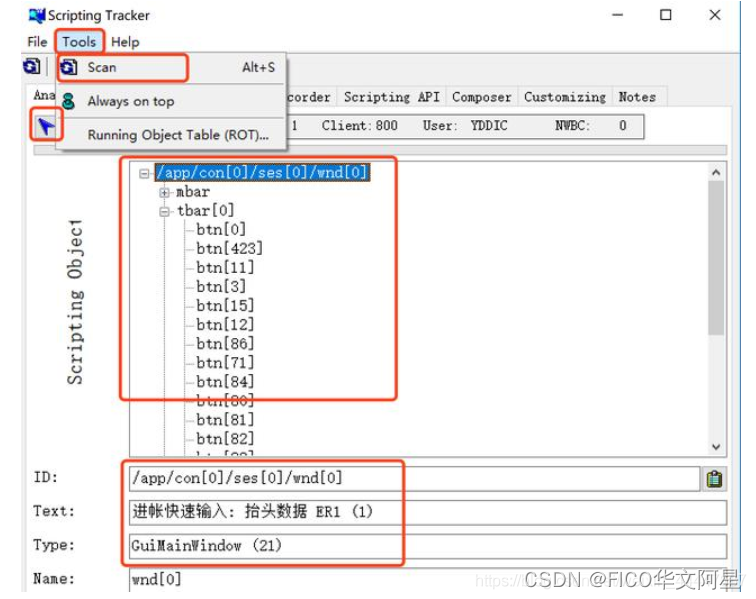Image resolution: width=756 pixels, height=599 pixels.
Task: Choose Scan from the Tools menu
Action: (171, 68)
